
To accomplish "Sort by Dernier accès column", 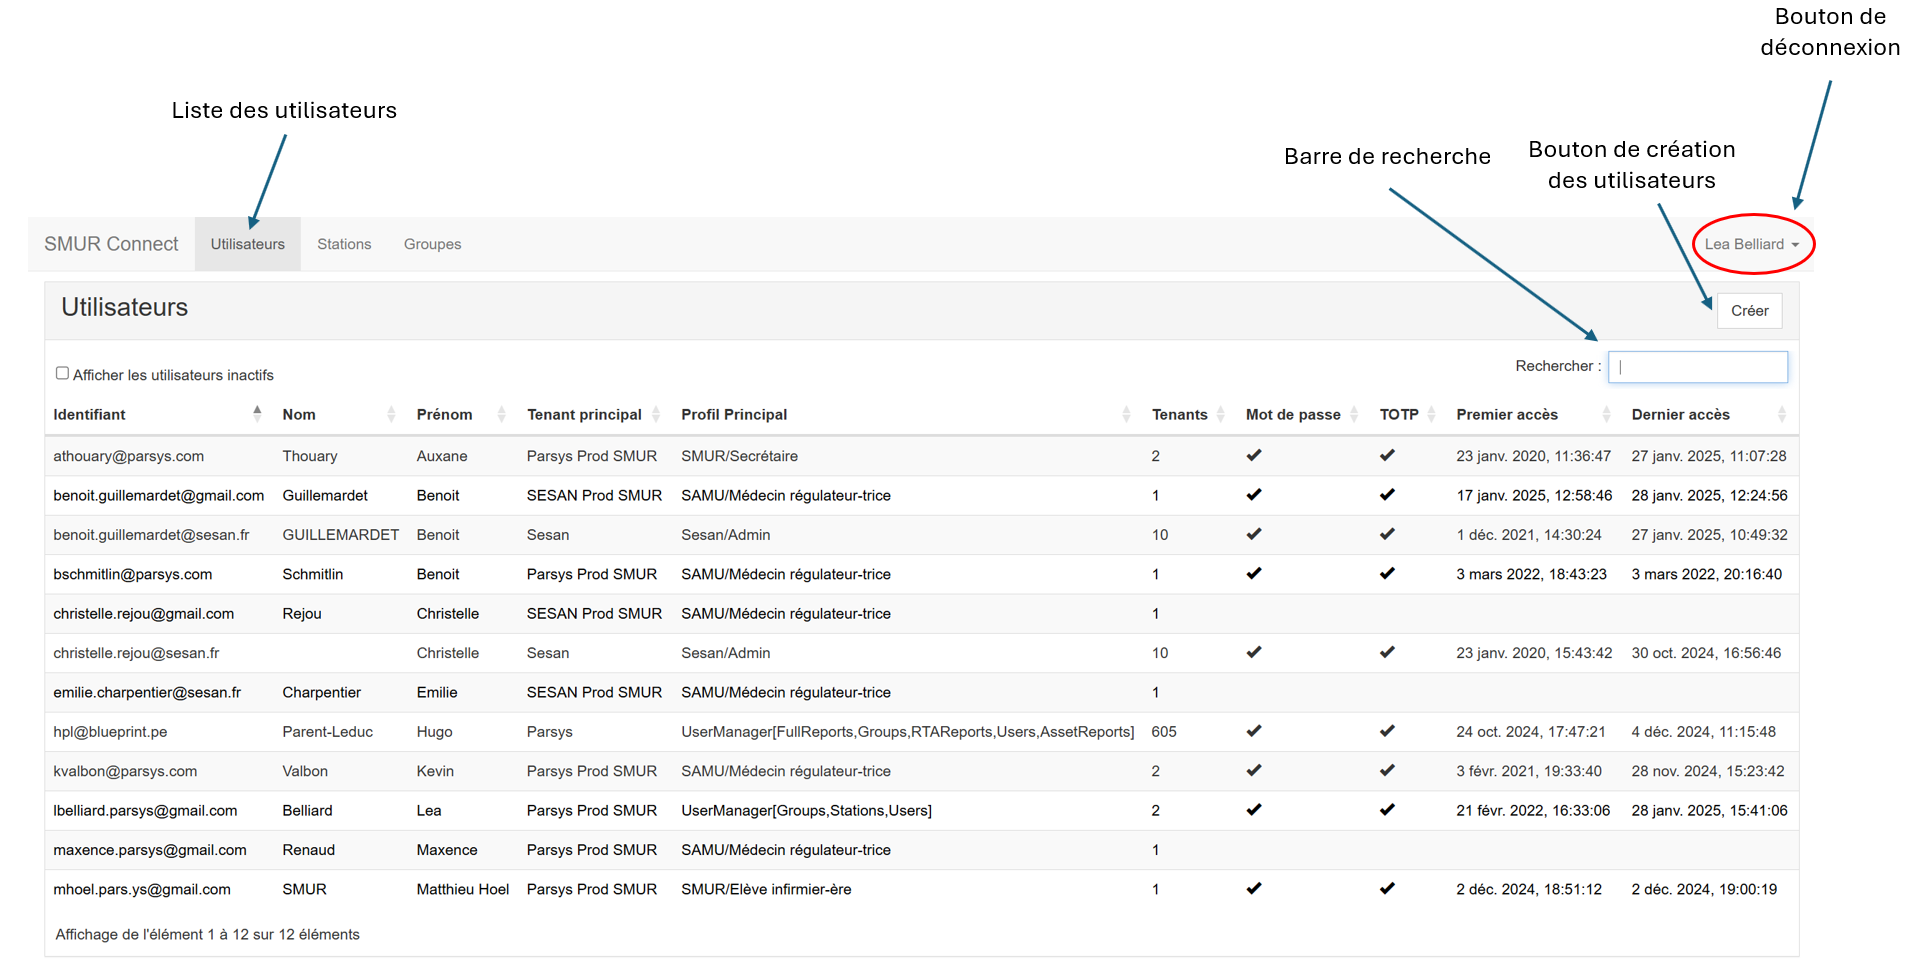I will coord(1709,415).
